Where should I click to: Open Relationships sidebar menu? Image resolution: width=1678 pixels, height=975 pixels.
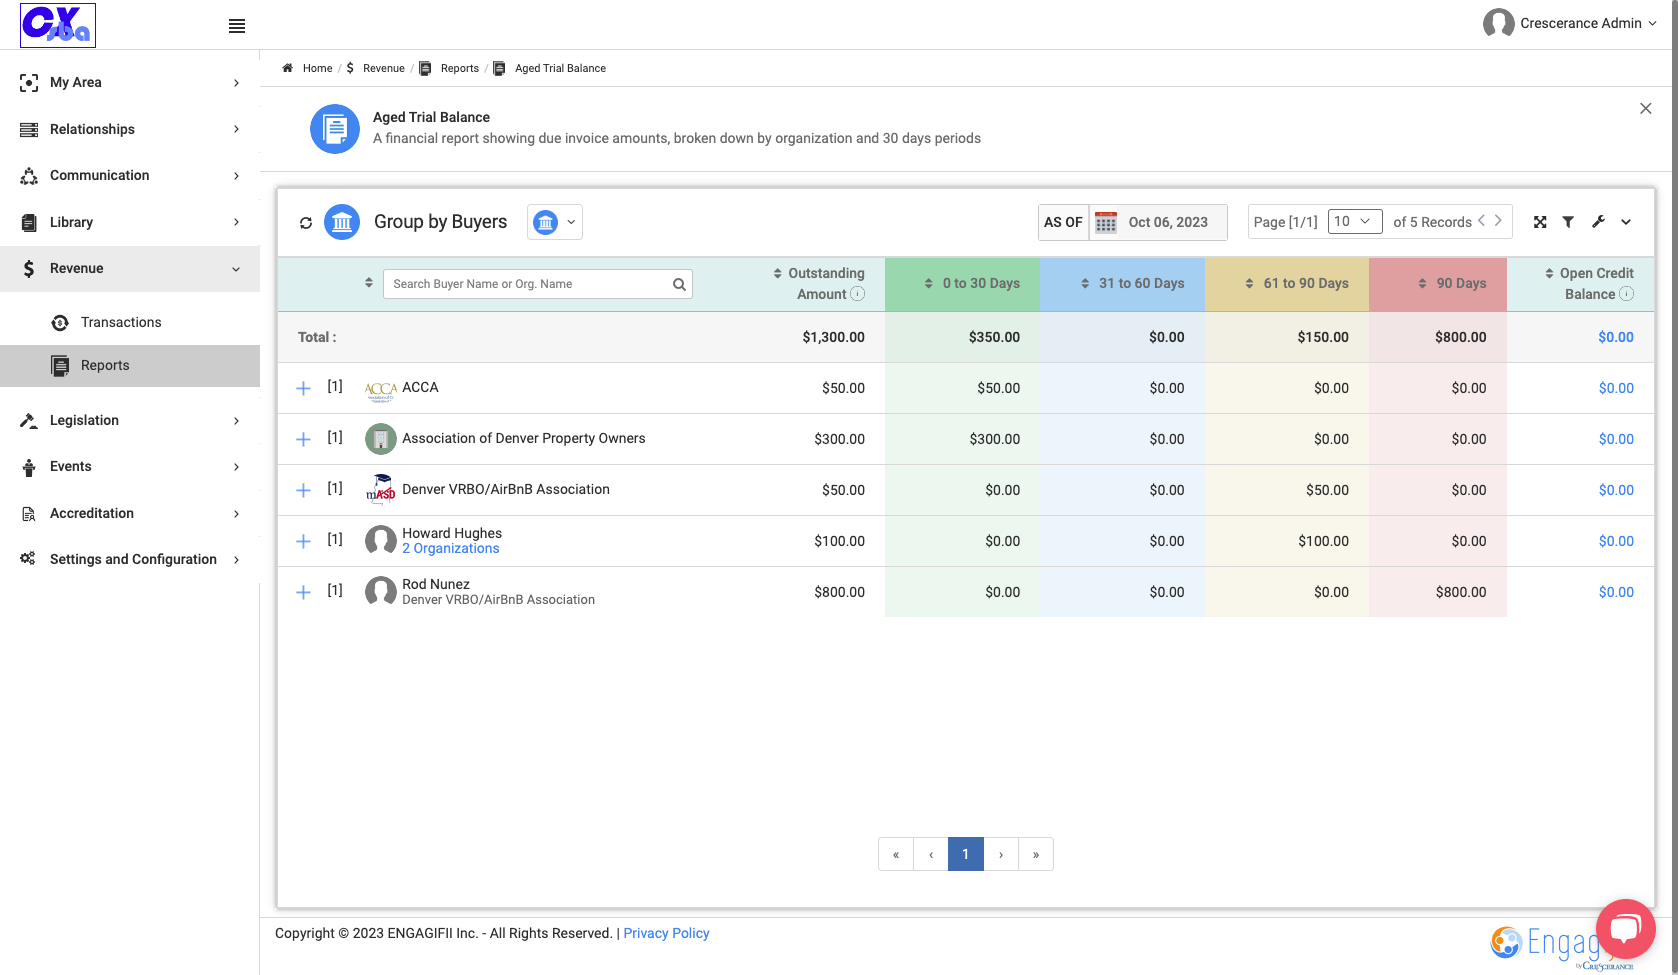coord(130,129)
